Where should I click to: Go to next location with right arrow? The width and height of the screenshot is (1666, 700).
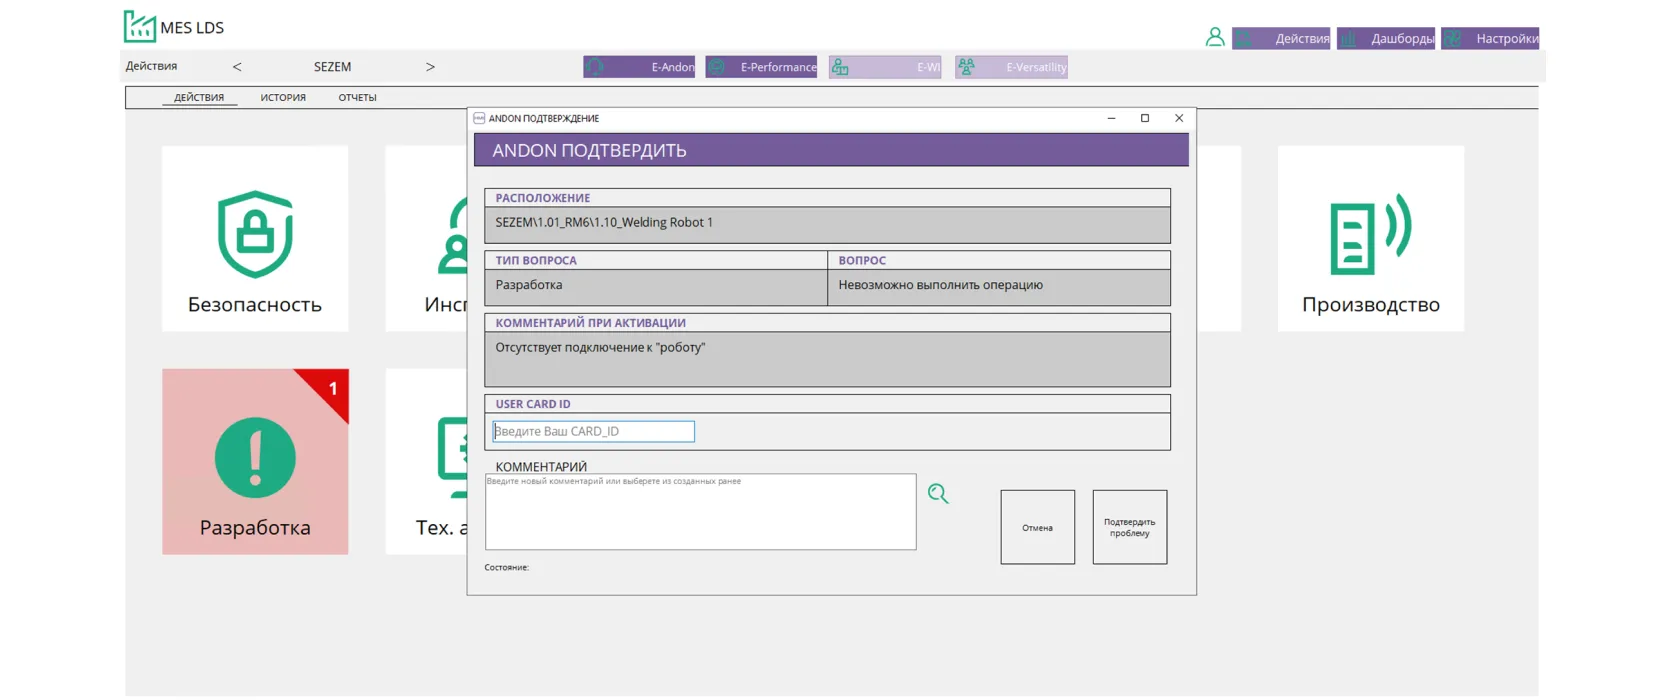[430, 67]
